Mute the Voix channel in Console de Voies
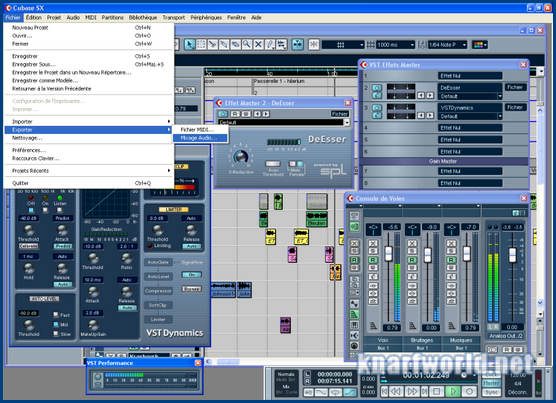 (x=373, y=243)
